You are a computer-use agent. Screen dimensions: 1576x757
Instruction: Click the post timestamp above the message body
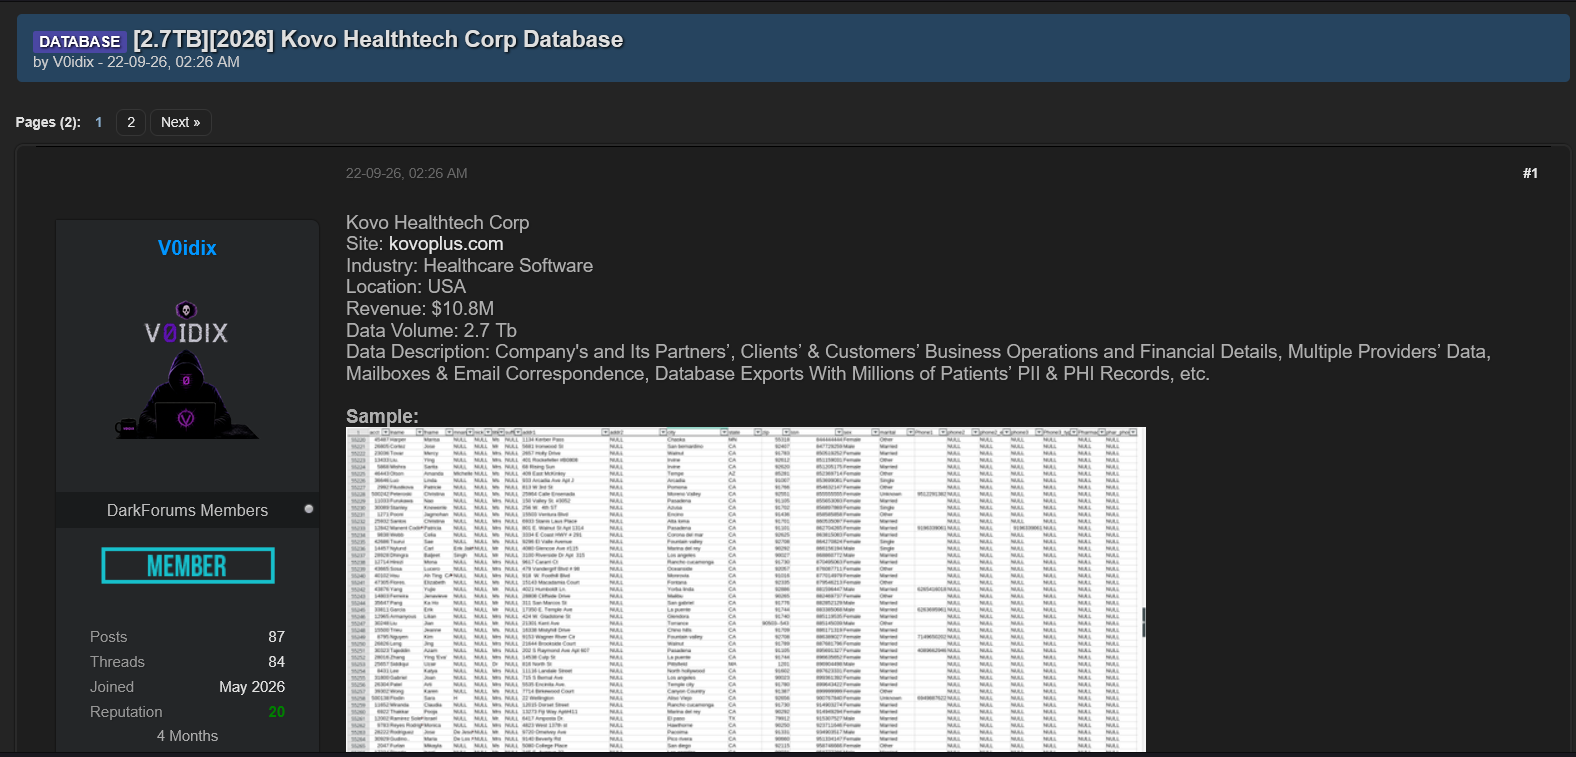(407, 173)
